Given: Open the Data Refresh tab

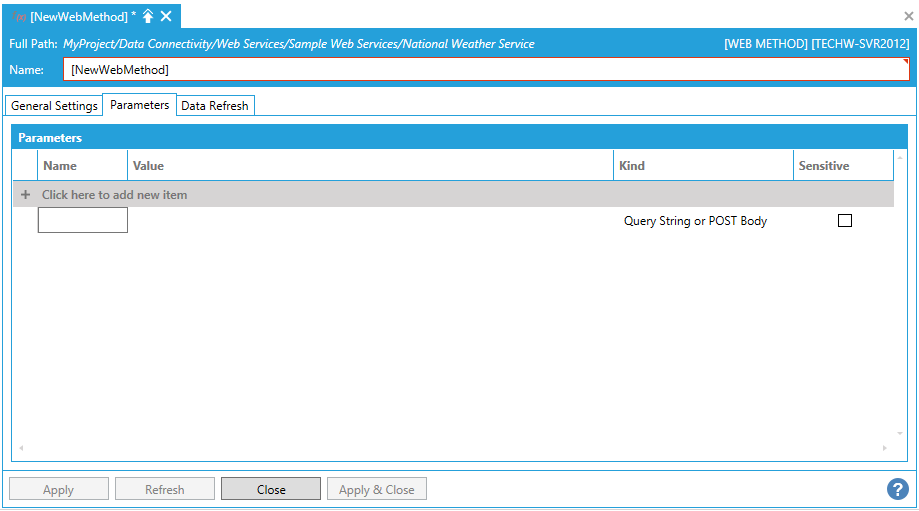Looking at the screenshot, I should tap(215, 106).
